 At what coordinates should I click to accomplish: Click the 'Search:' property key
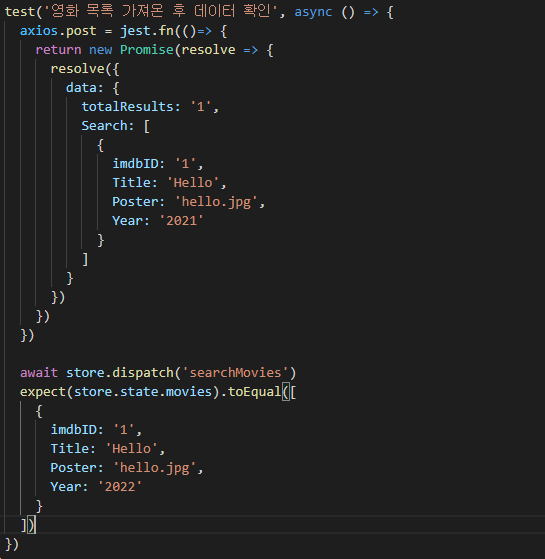point(108,125)
